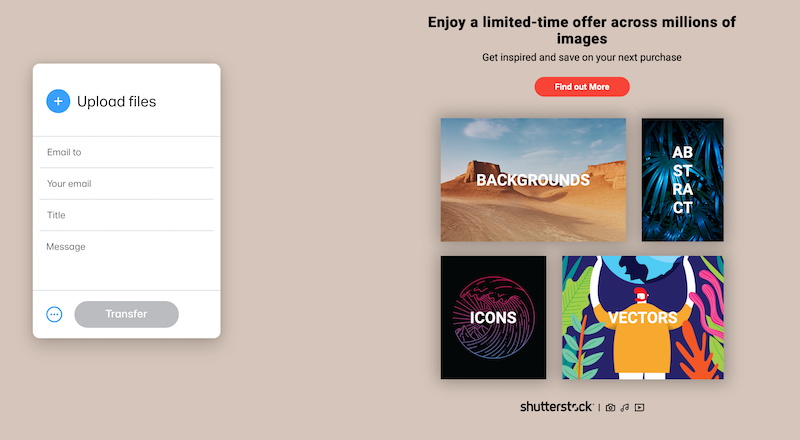Open the three-dots transfer options icon

pyautogui.click(x=54, y=314)
